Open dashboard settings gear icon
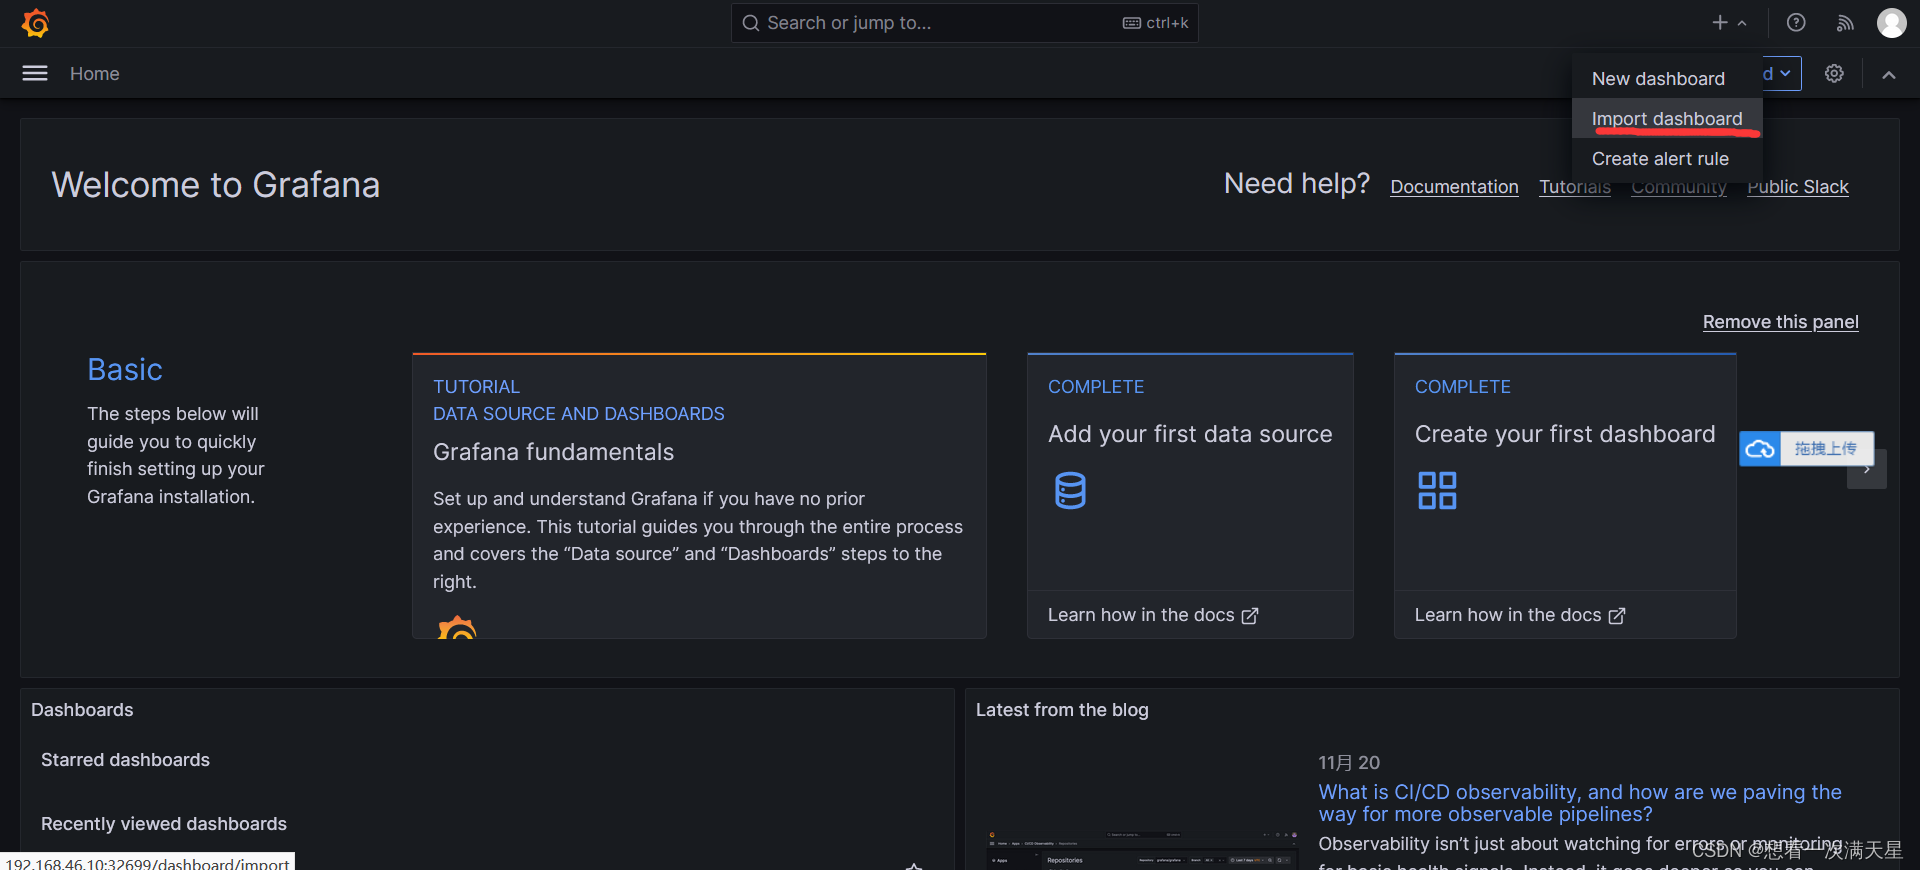The width and height of the screenshot is (1920, 870). (1834, 73)
